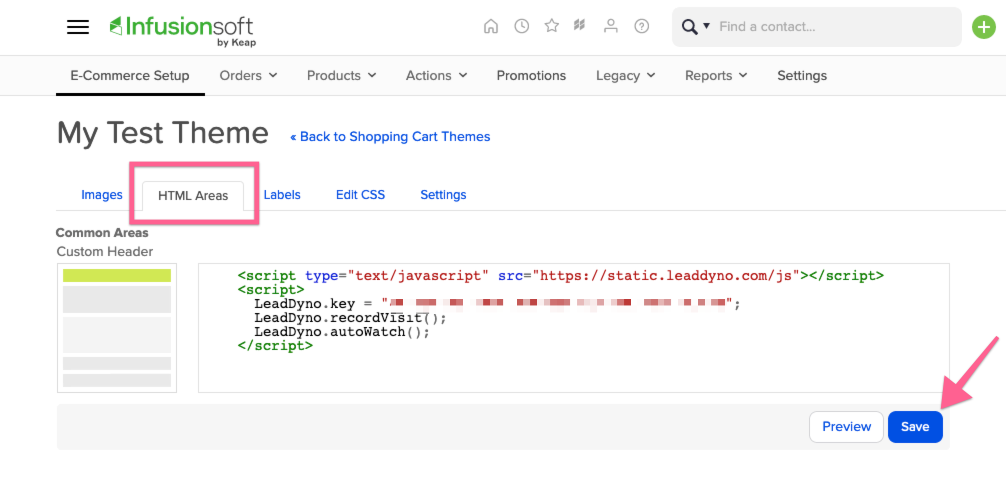Screen dimensions: 1006x477
Task: Click the LeadDyno.autoWatch() code line
Action: (x=341, y=332)
